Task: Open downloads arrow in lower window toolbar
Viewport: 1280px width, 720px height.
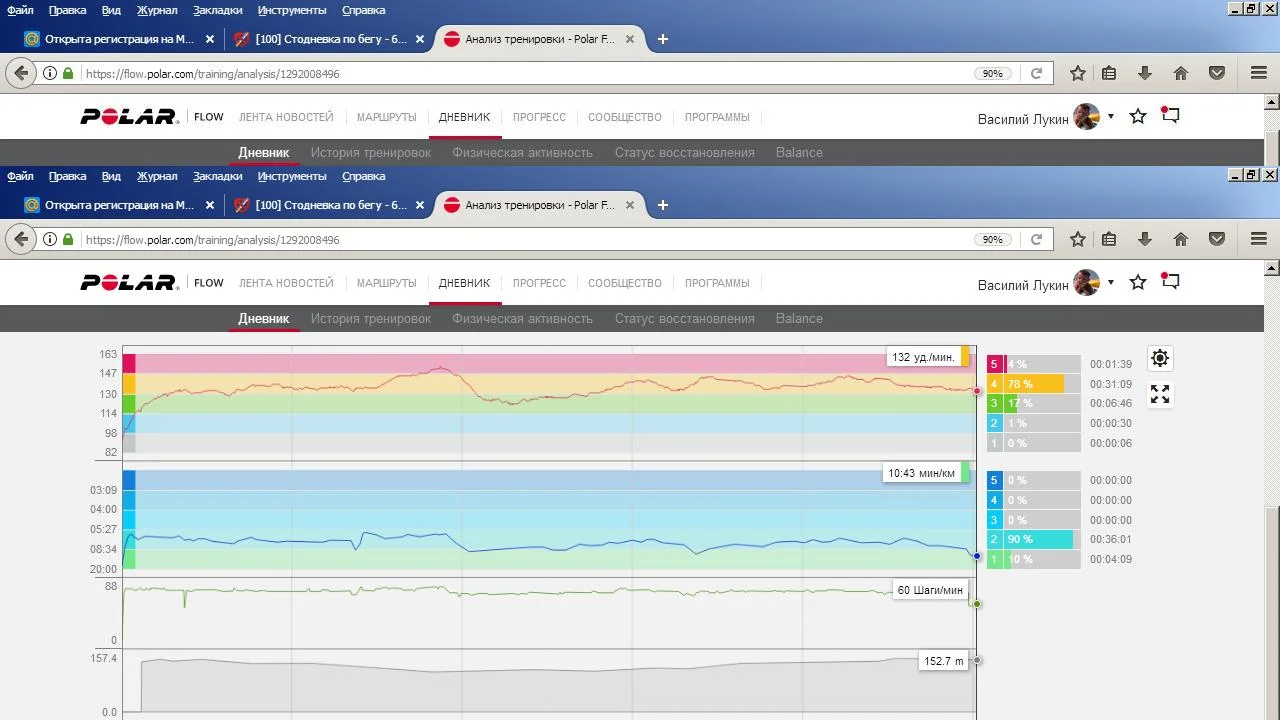Action: coord(1145,240)
